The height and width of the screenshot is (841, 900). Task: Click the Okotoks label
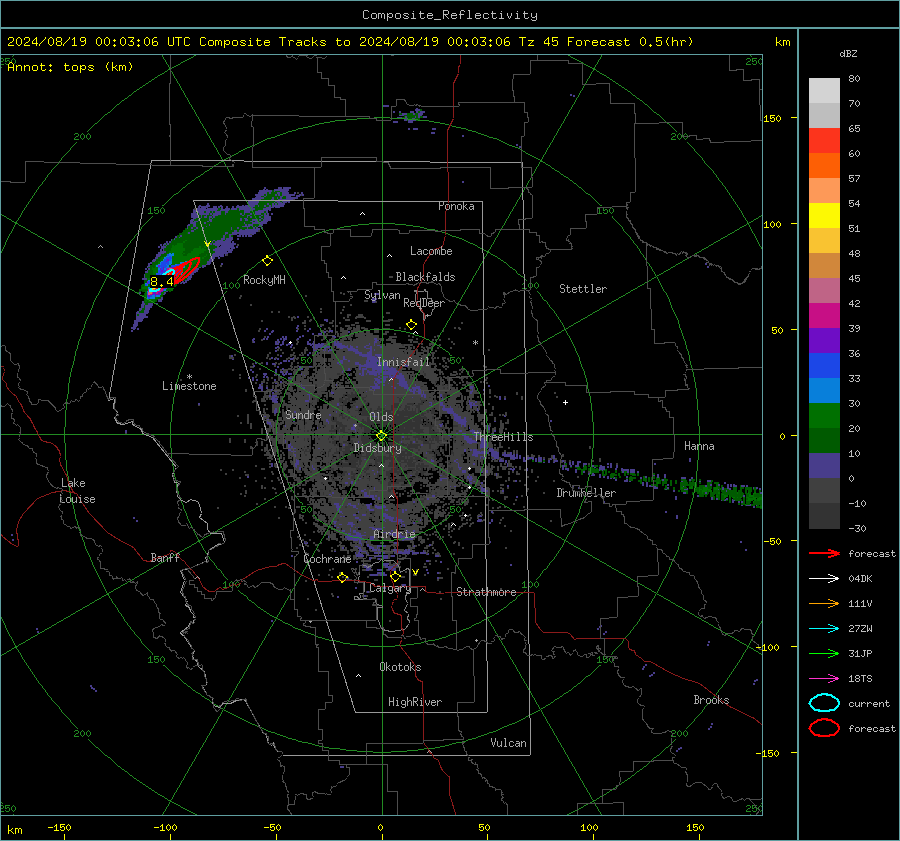[x=400, y=667]
